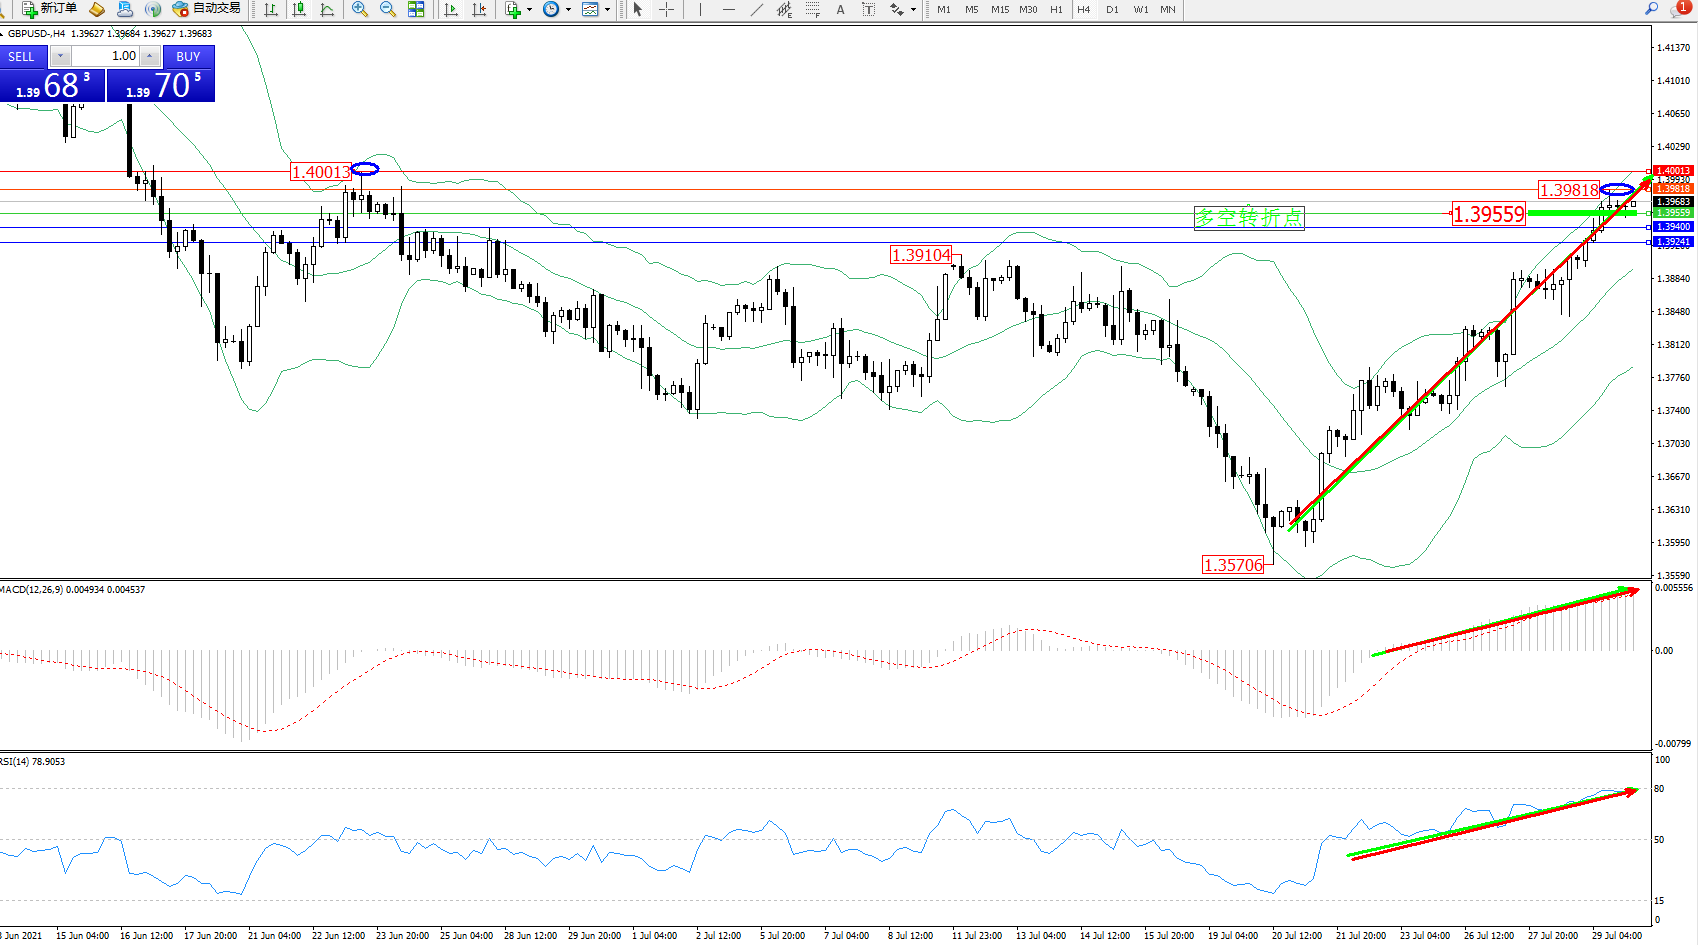This screenshot has height=945, width=1698.
Task: Click the zoom in magnifier icon
Action: point(360,9)
